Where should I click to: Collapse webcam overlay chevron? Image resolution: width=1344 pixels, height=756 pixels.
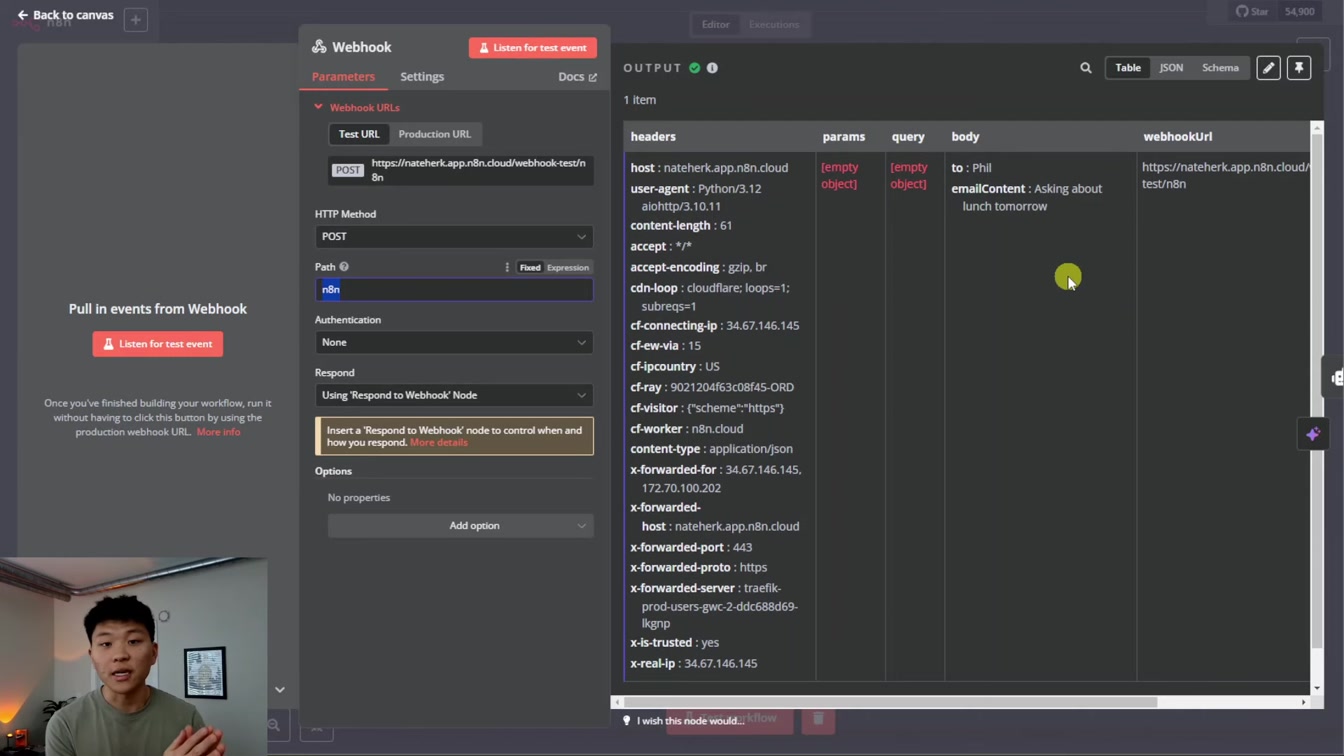(x=280, y=690)
